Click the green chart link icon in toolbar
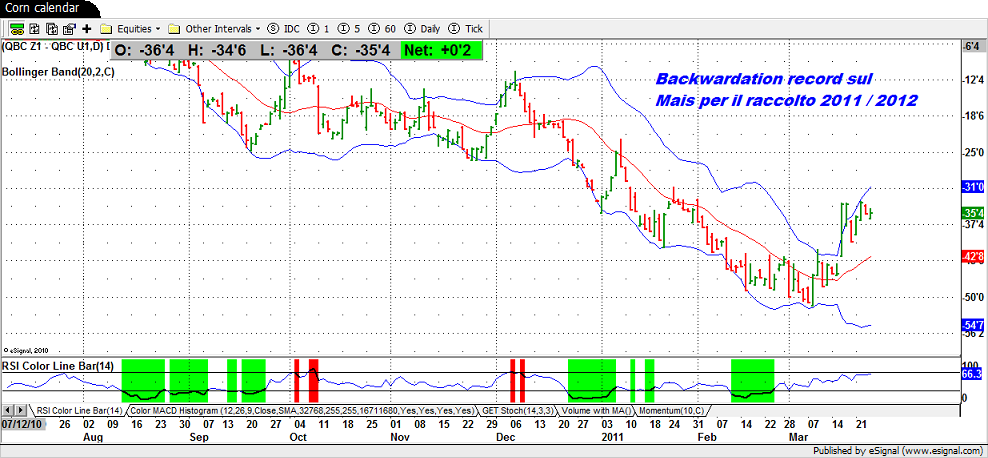Screen dimensions: 988x458 [x=9, y=29]
